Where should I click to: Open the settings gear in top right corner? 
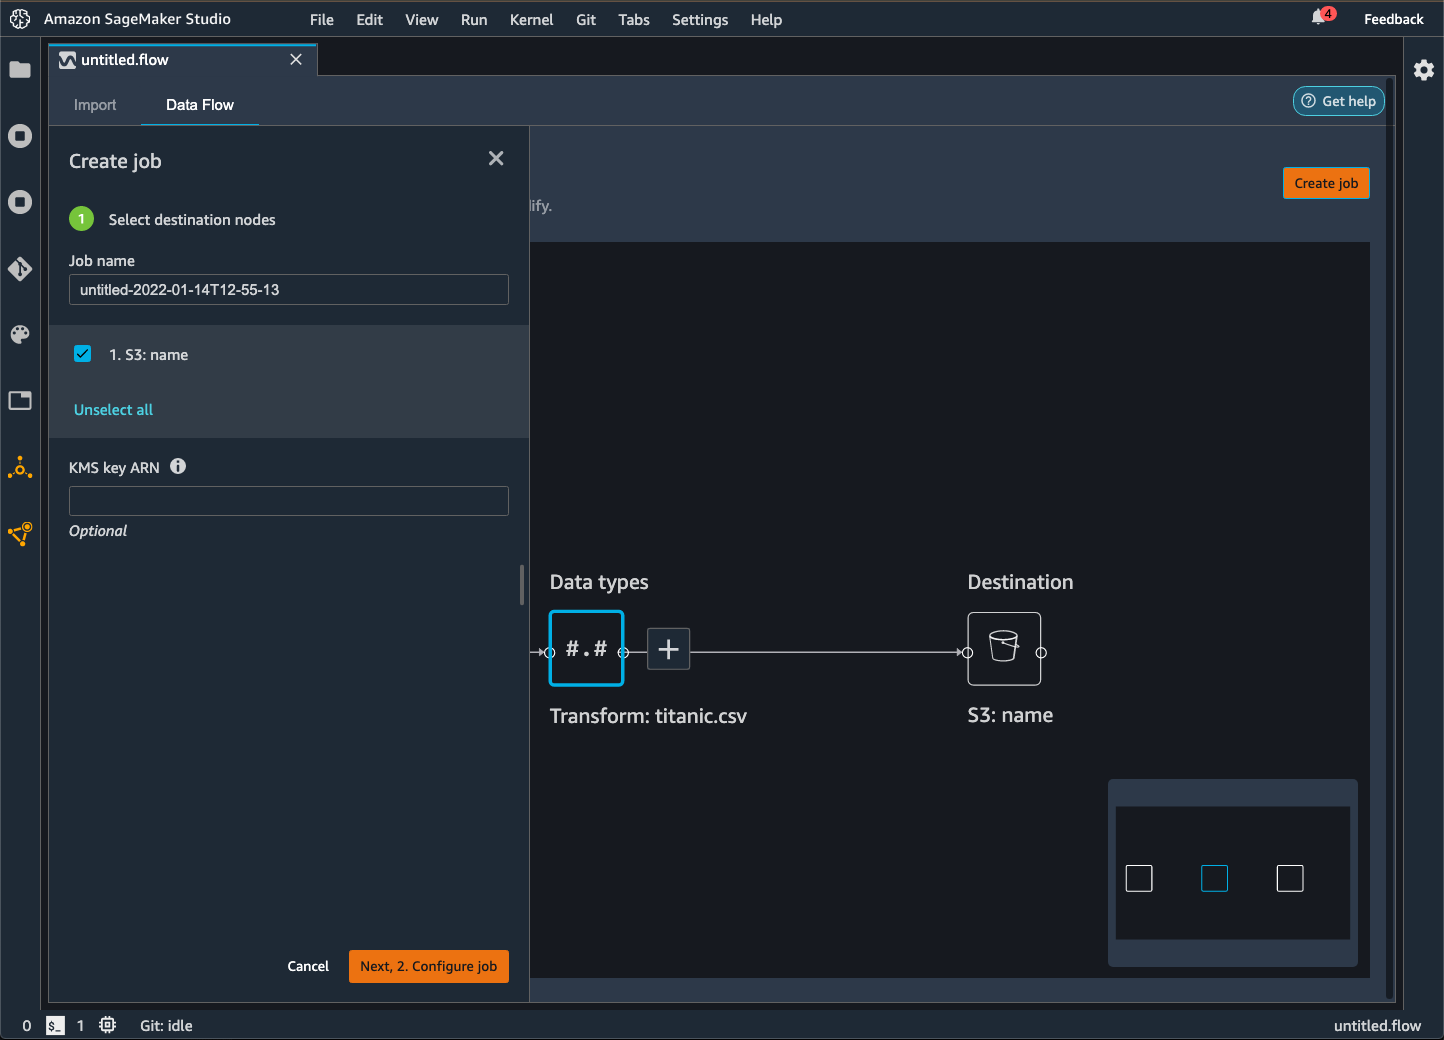pos(1424,70)
